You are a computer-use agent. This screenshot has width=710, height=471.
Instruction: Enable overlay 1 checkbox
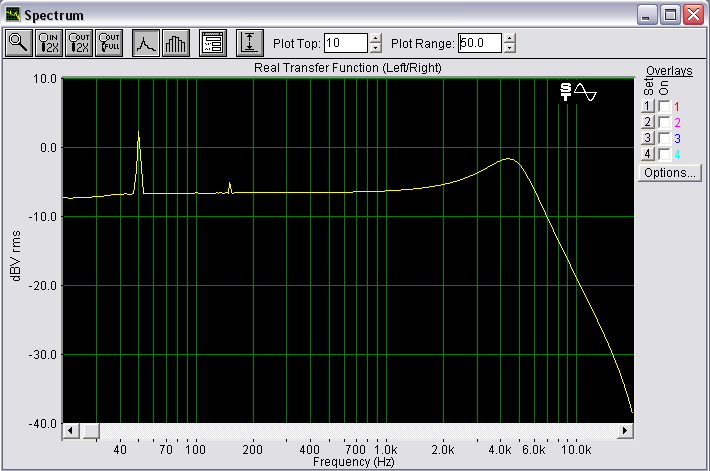pyautogui.click(x=664, y=106)
